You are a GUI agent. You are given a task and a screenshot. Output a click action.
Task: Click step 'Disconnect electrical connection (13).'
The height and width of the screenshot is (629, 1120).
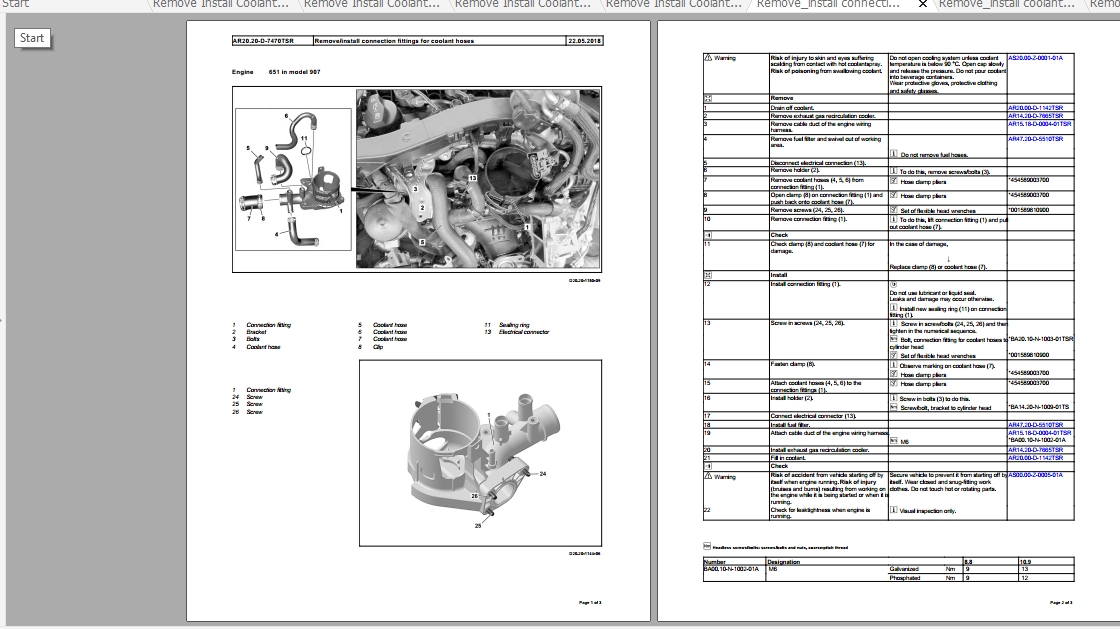pos(818,163)
